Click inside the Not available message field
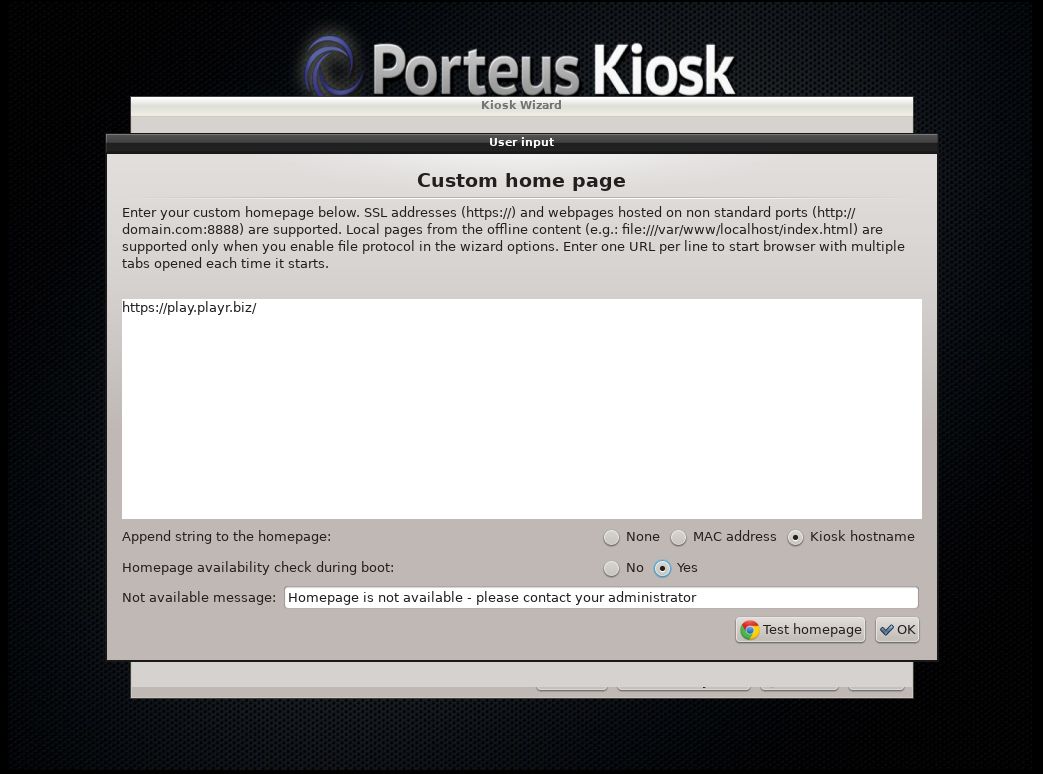The image size is (1043, 774). pos(600,597)
